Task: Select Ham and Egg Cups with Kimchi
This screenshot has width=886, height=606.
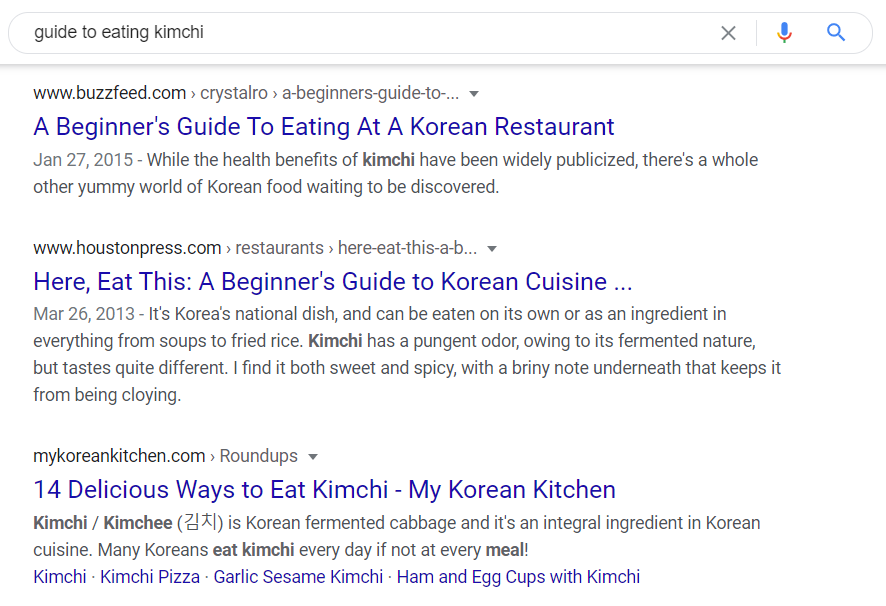Action: (521, 576)
